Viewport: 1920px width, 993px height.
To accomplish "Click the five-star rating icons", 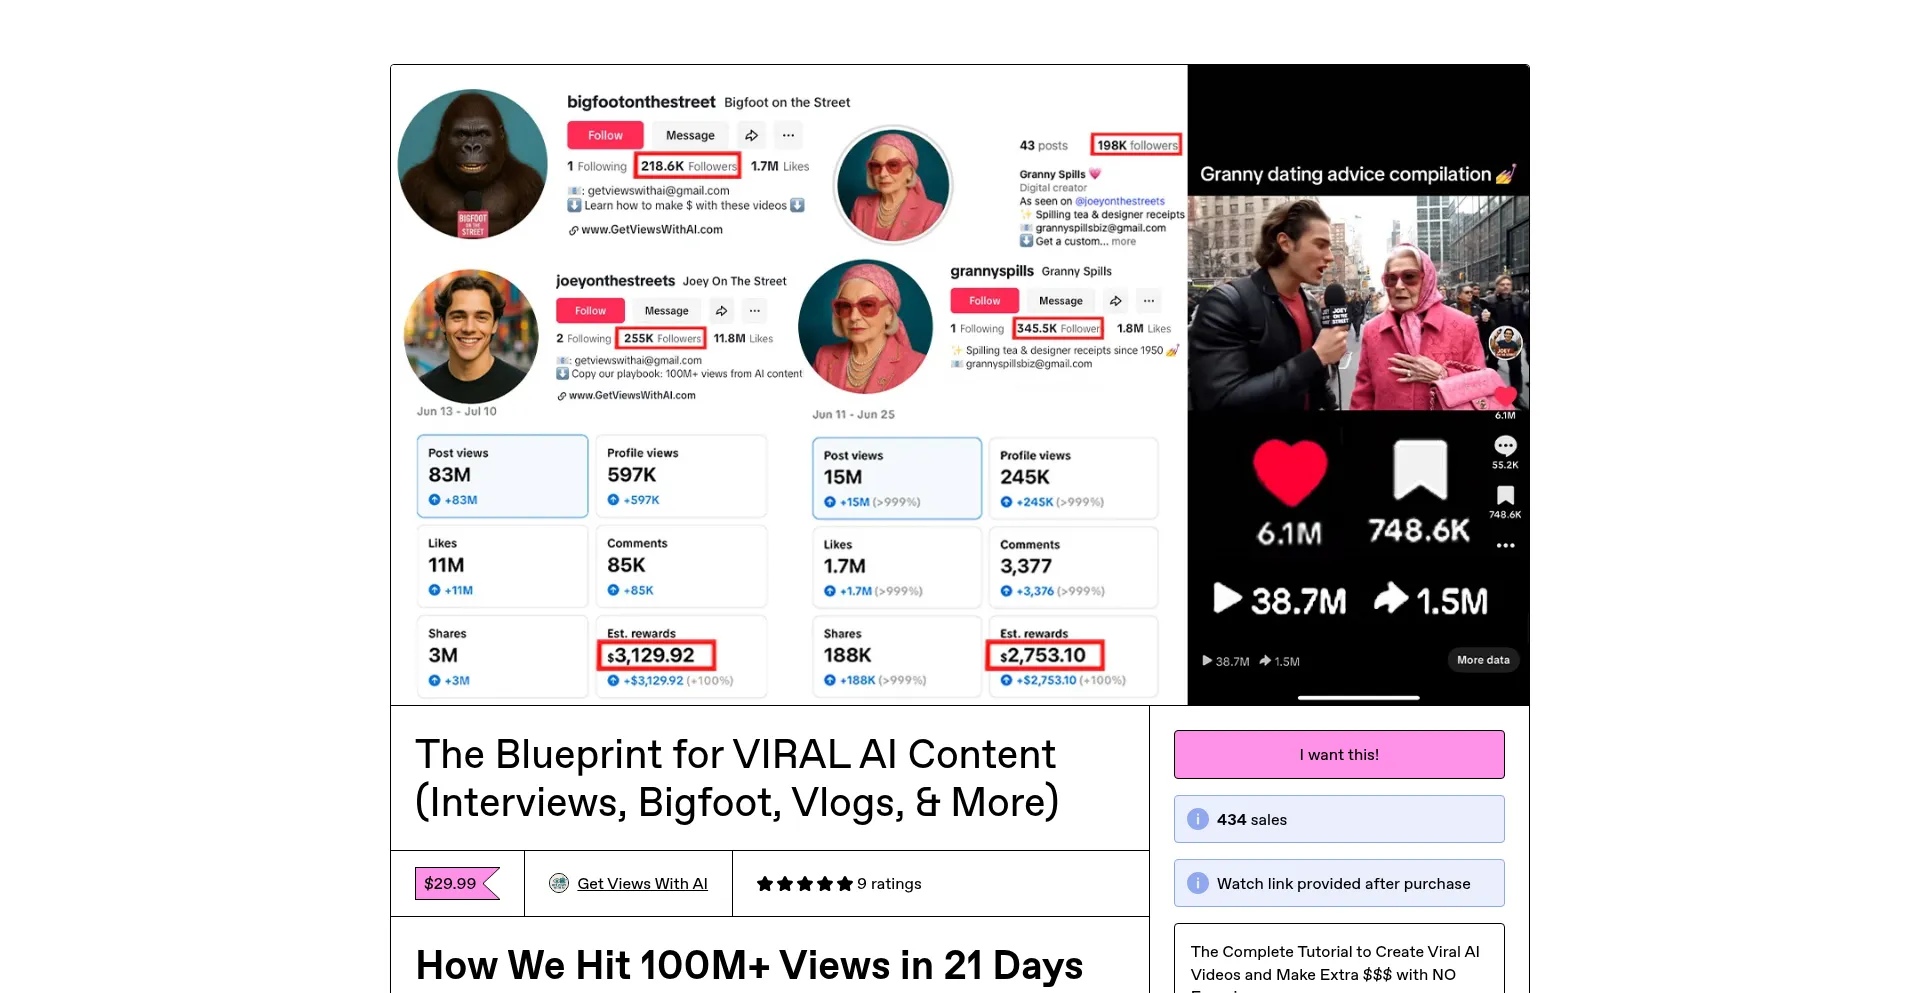I will tap(804, 884).
